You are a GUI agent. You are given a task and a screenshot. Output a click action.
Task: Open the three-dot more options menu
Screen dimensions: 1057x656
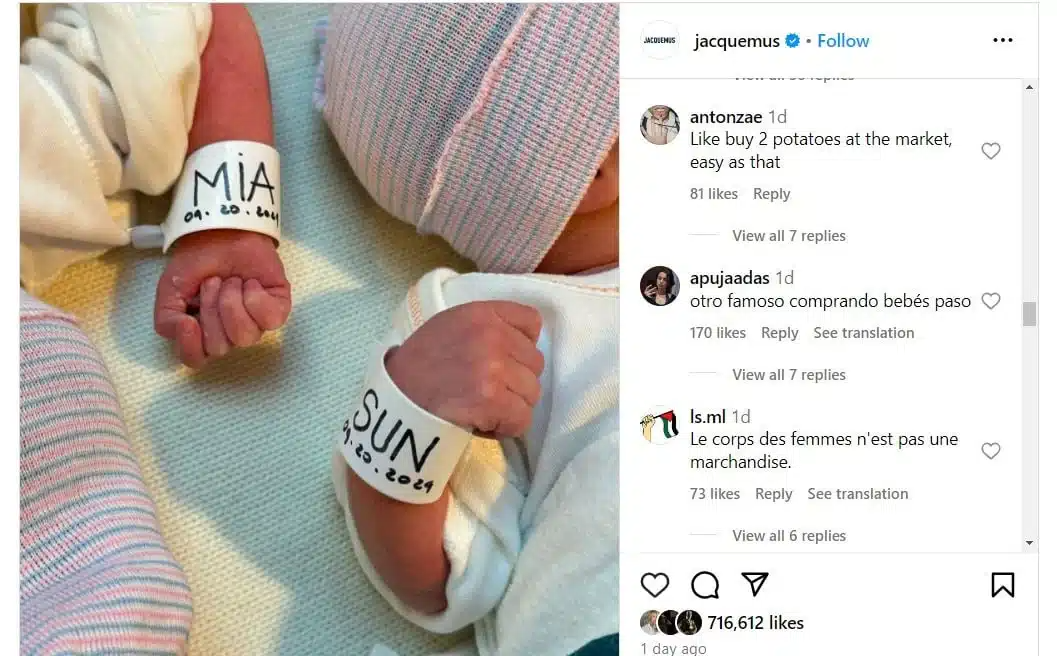(x=1002, y=40)
